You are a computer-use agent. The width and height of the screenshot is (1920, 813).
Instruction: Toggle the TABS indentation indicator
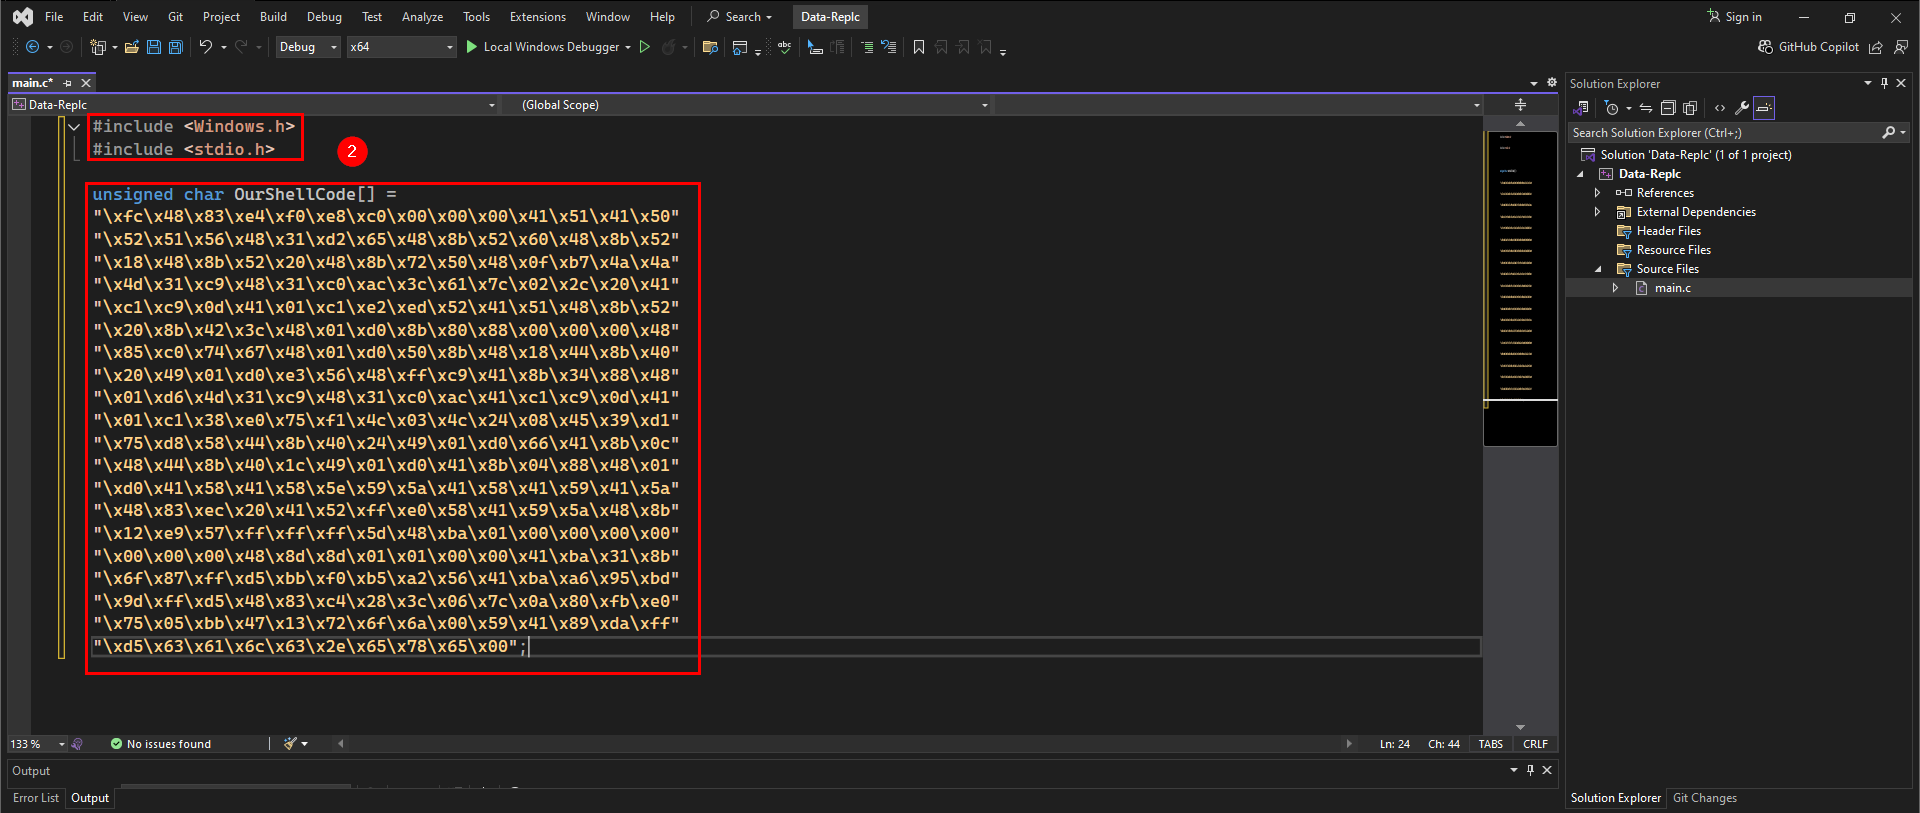coord(1490,744)
